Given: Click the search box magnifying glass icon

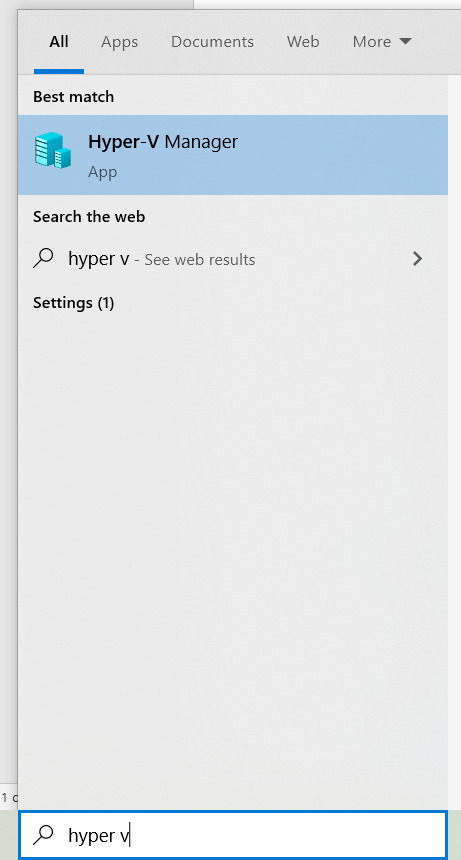Looking at the screenshot, I should [43, 835].
